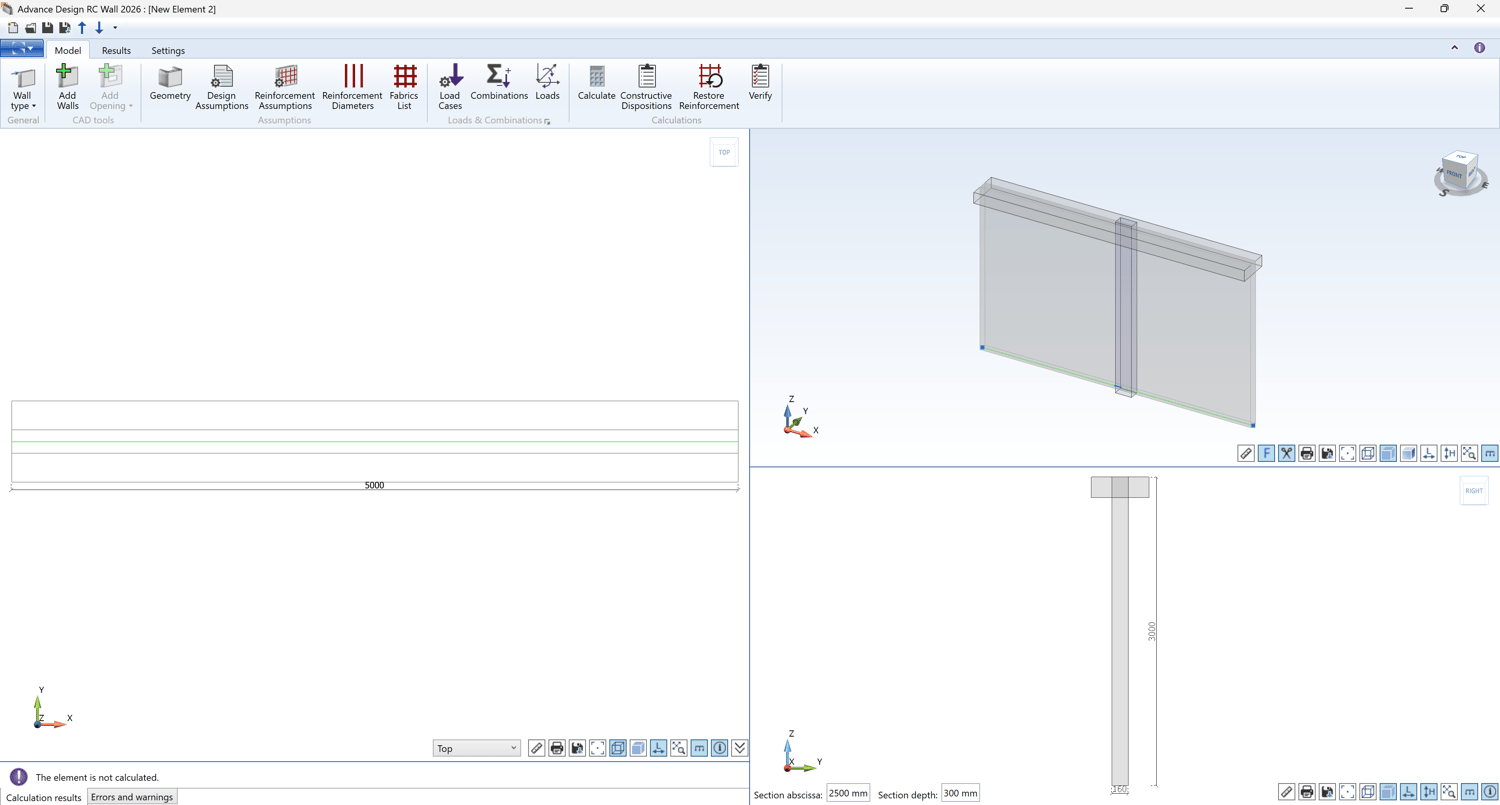Click the Open file icon in quick access toolbar
The height and width of the screenshot is (805, 1500).
(x=30, y=28)
